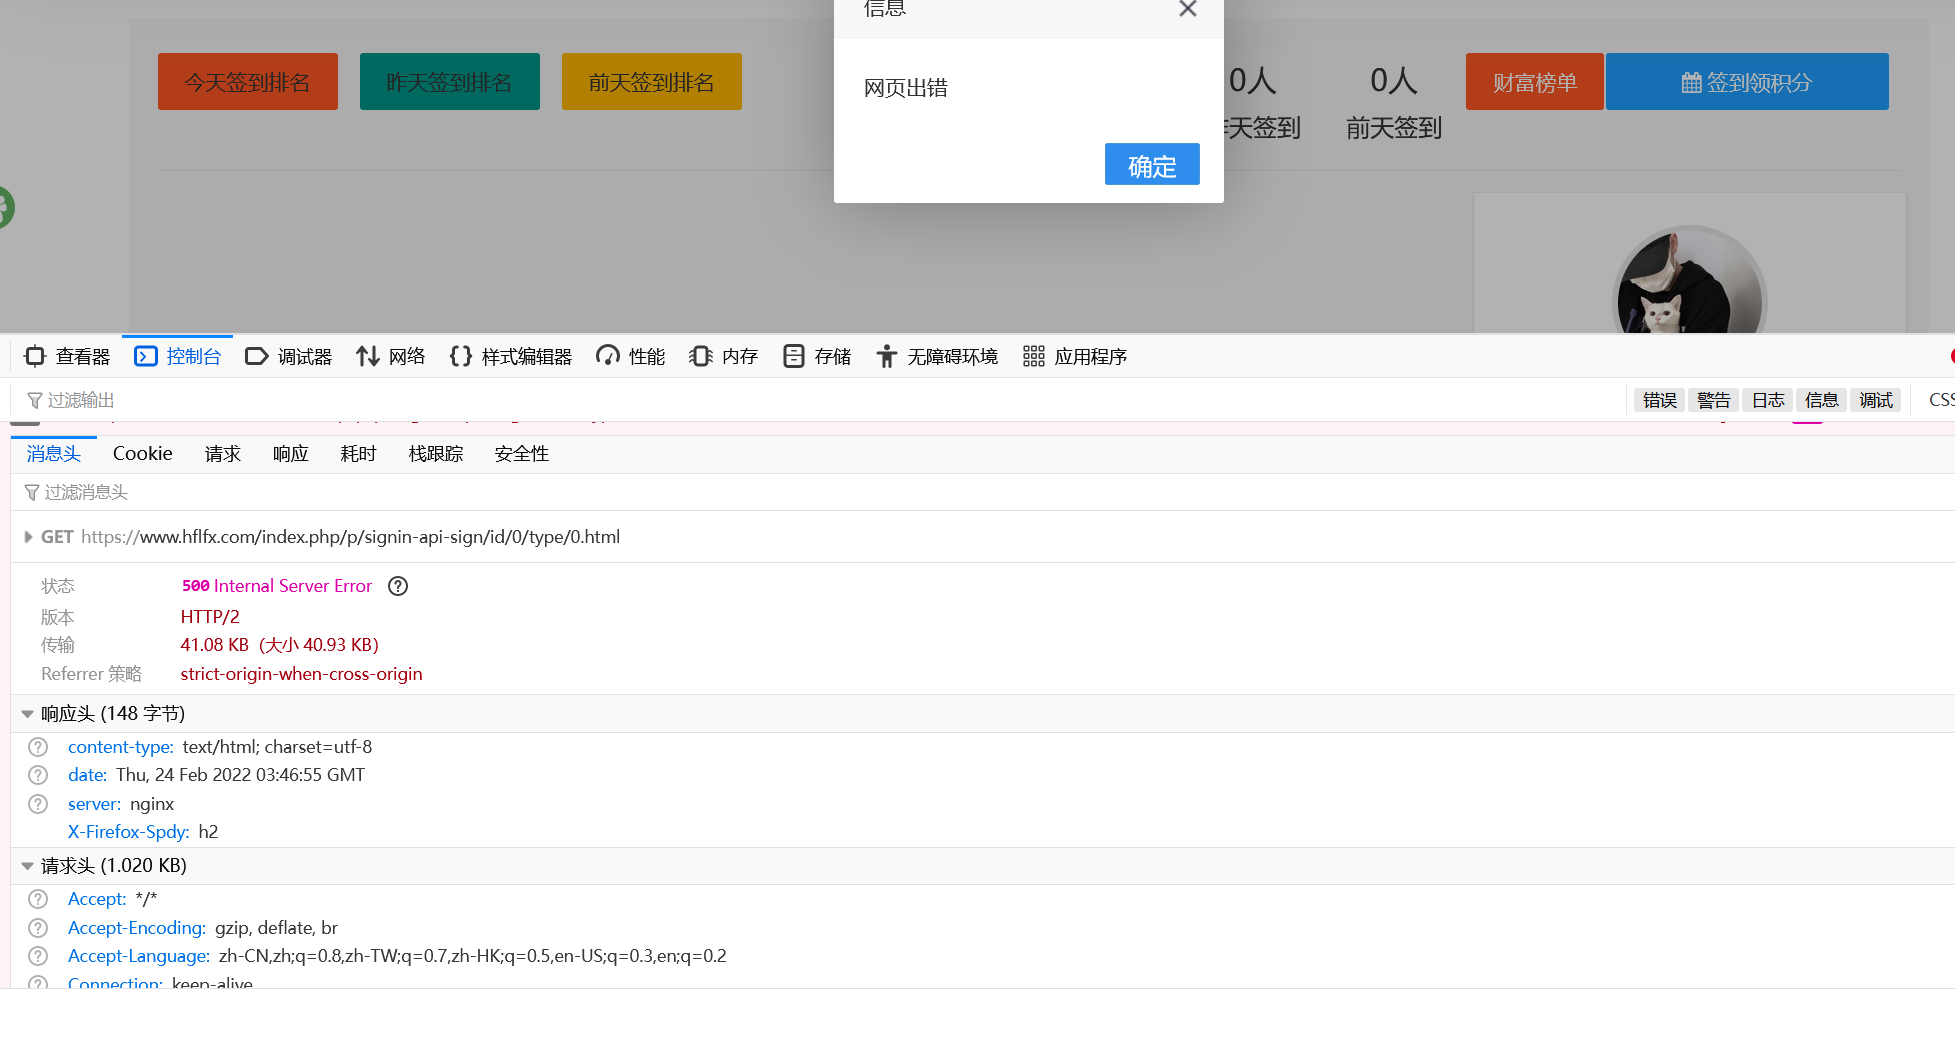Collapse the 响应头 response headers section
Image resolution: width=1955 pixels, height=1042 pixels.
(x=28, y=714)
